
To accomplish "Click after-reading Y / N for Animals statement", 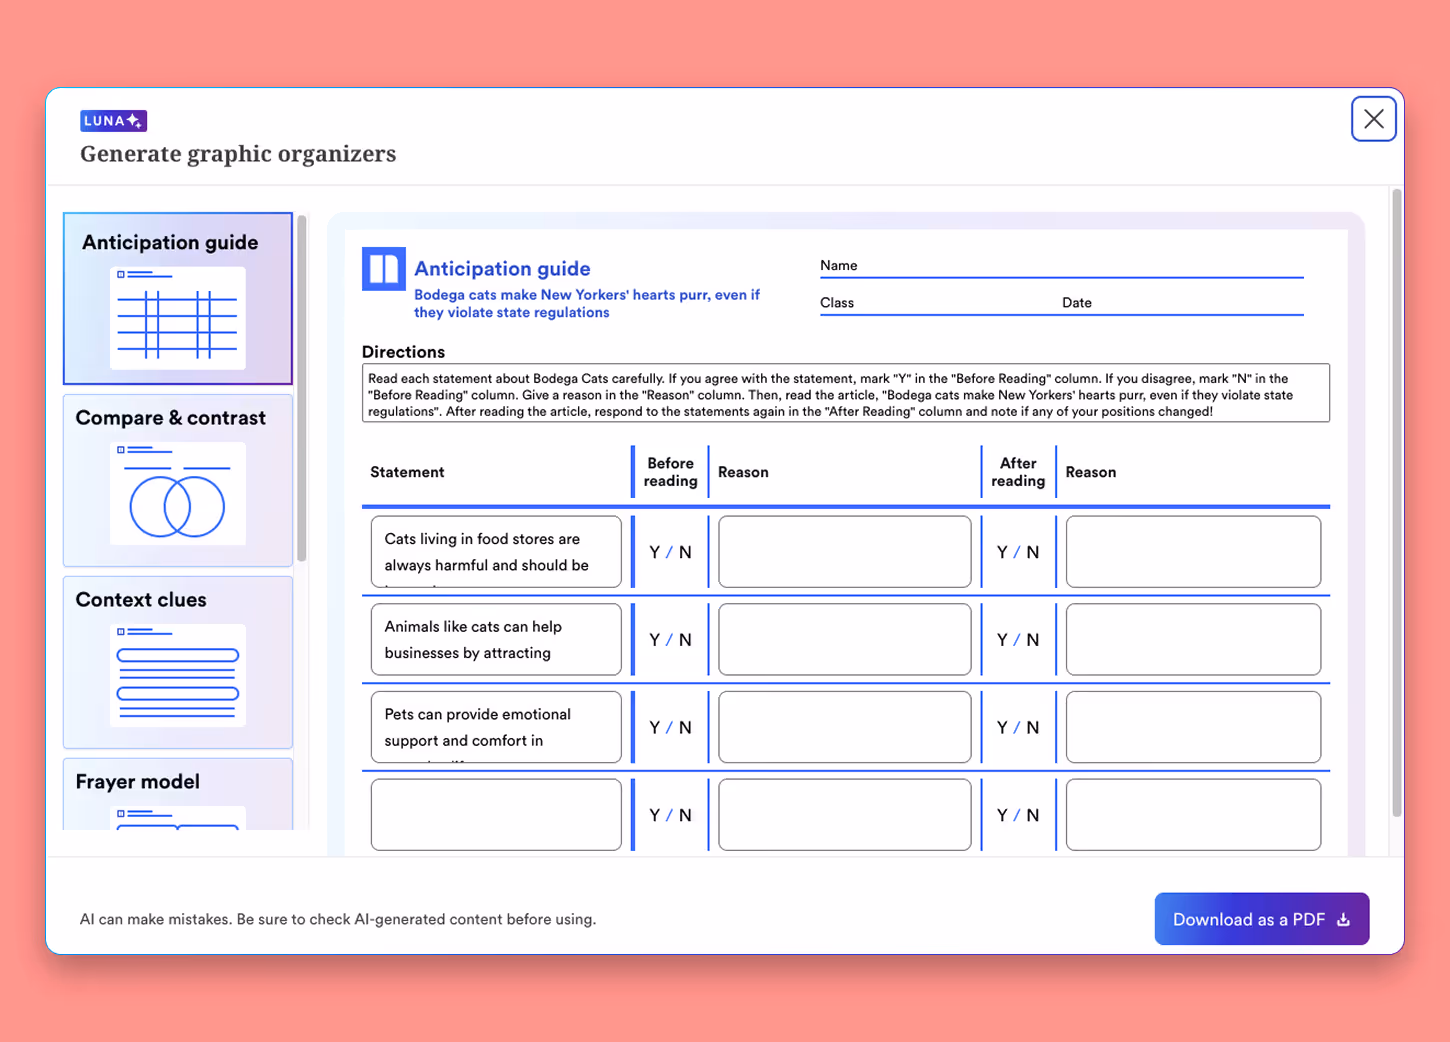I will pos(1018,640).
